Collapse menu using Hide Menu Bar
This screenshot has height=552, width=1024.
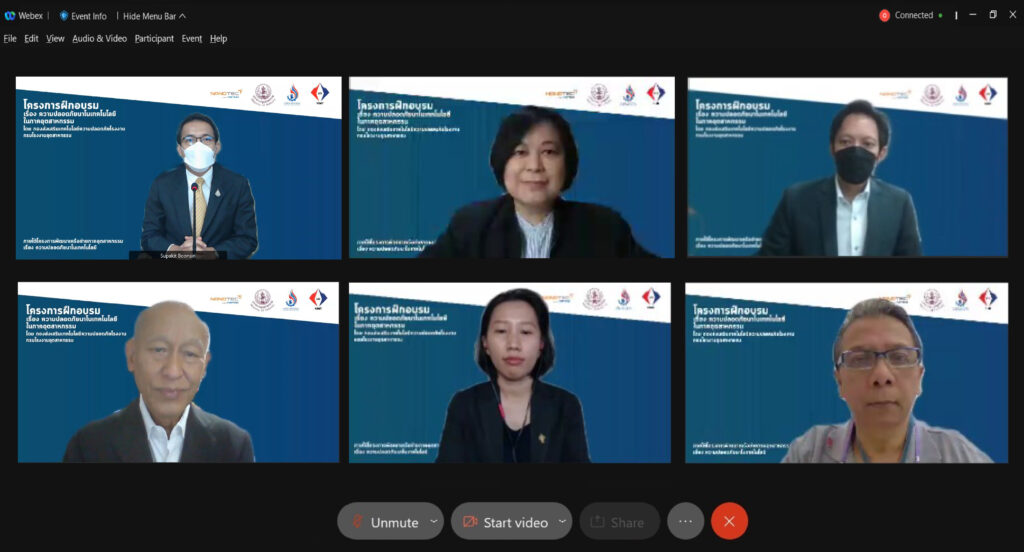coord(154,16)
